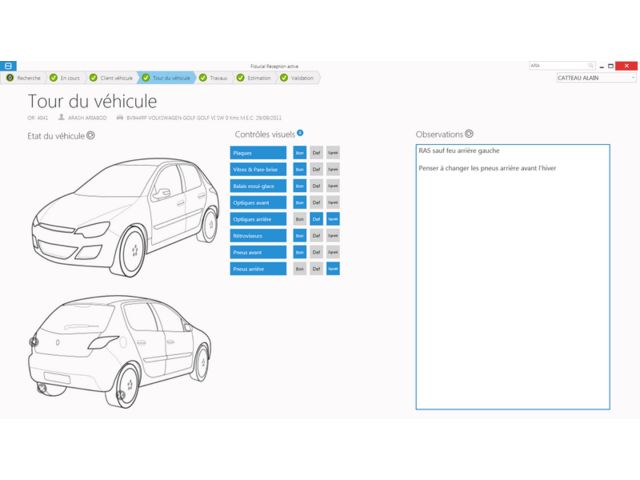Mark Vitres & Pare-brise as Def
This screenshot has height=480, width=640.
point(316,169)
